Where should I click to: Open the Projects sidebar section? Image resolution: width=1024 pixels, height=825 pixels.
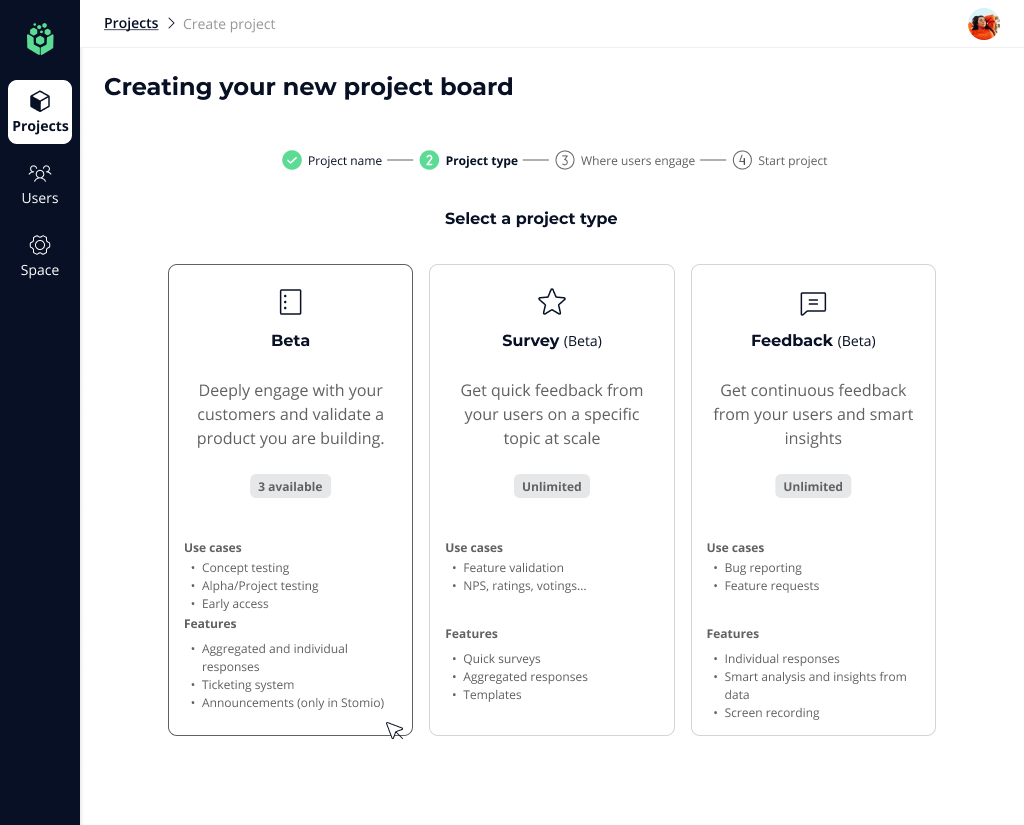tap(40, 112)
